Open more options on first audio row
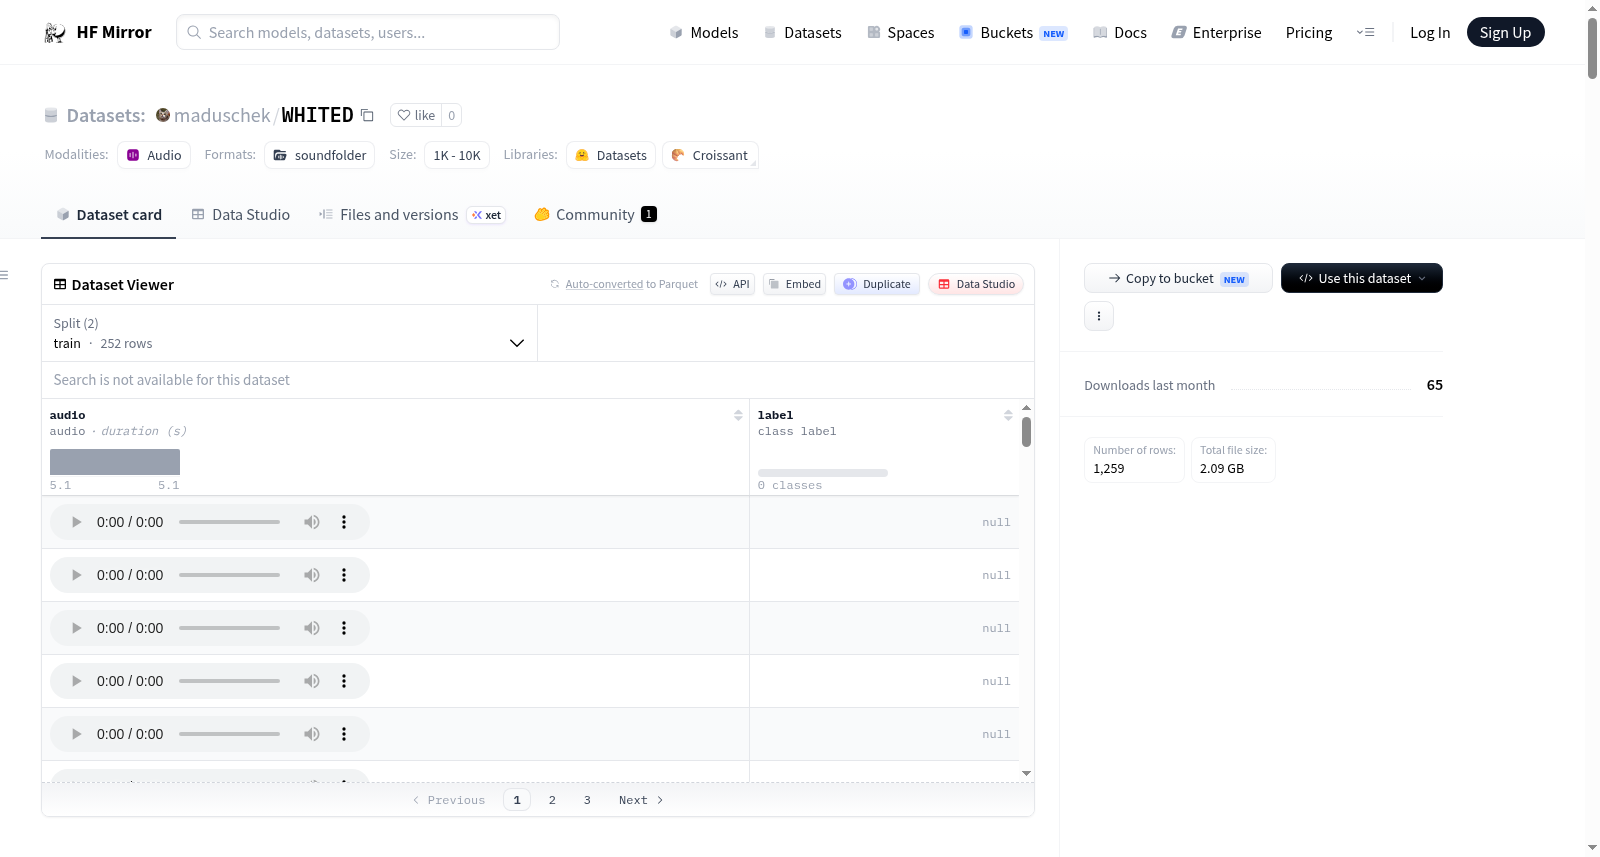The height and width of the screenshot is (857, 1600). (344, 522)
